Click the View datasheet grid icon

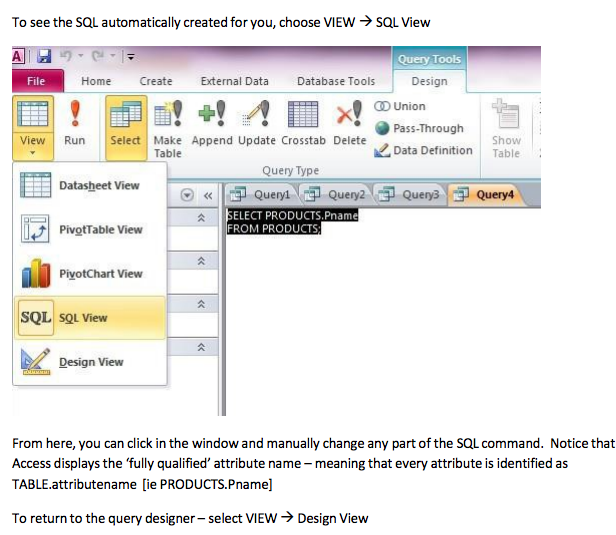(33, 114)
